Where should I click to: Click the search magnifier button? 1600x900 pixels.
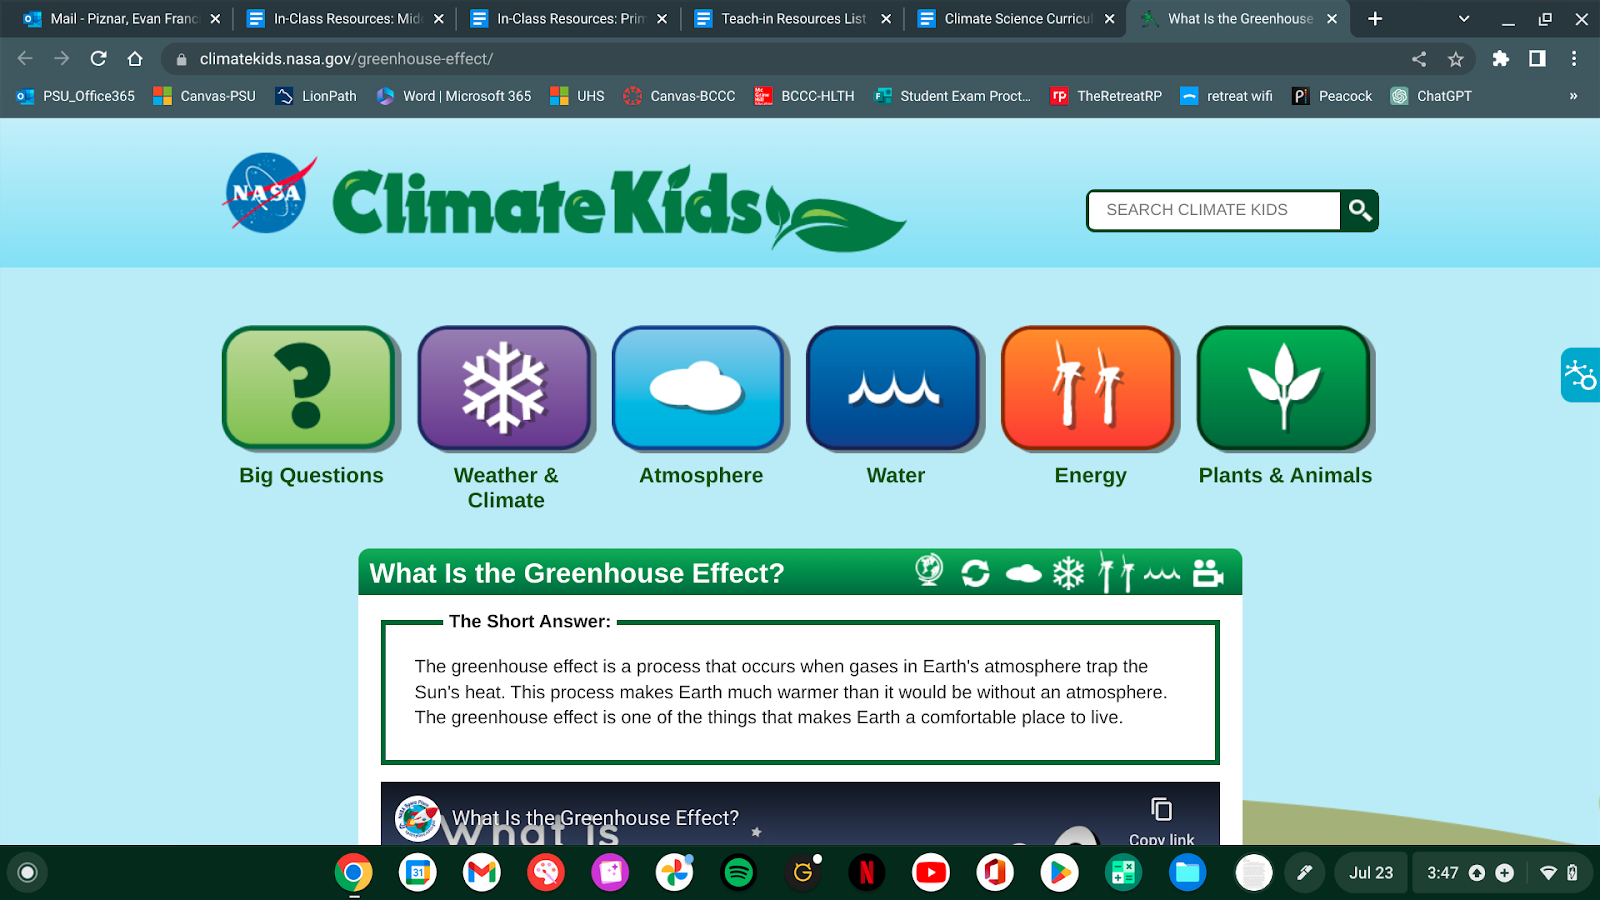click(1359, 210)
